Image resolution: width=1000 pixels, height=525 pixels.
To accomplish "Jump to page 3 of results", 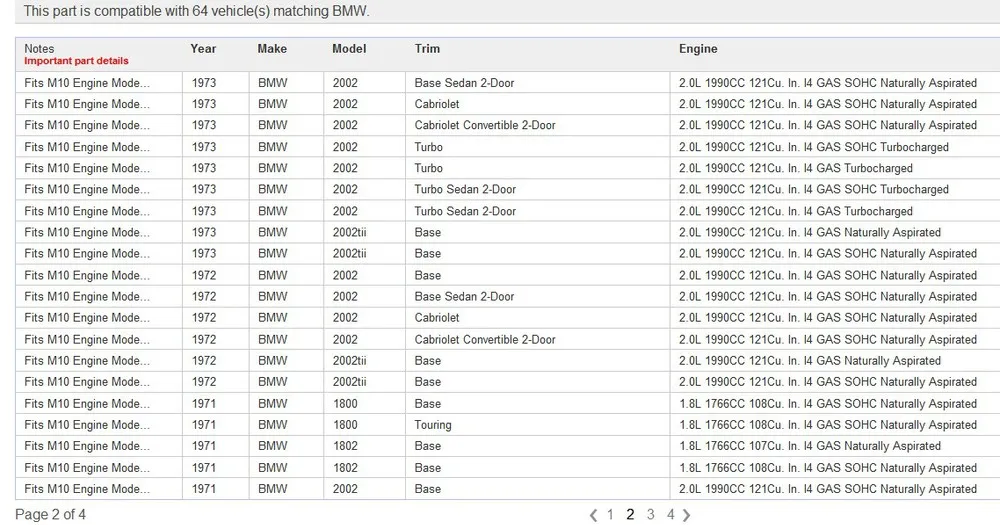I will [x=651, y=514].
